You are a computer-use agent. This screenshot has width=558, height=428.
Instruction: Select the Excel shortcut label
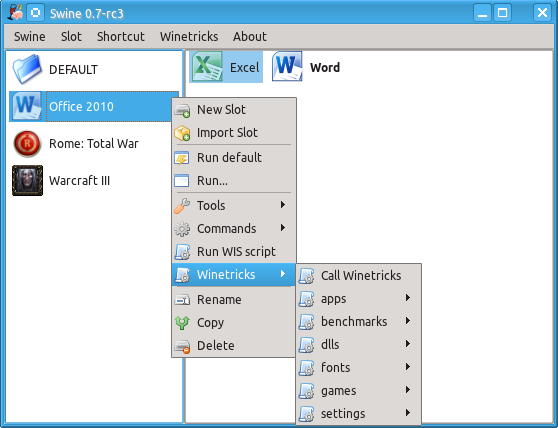tap(244, 68)
